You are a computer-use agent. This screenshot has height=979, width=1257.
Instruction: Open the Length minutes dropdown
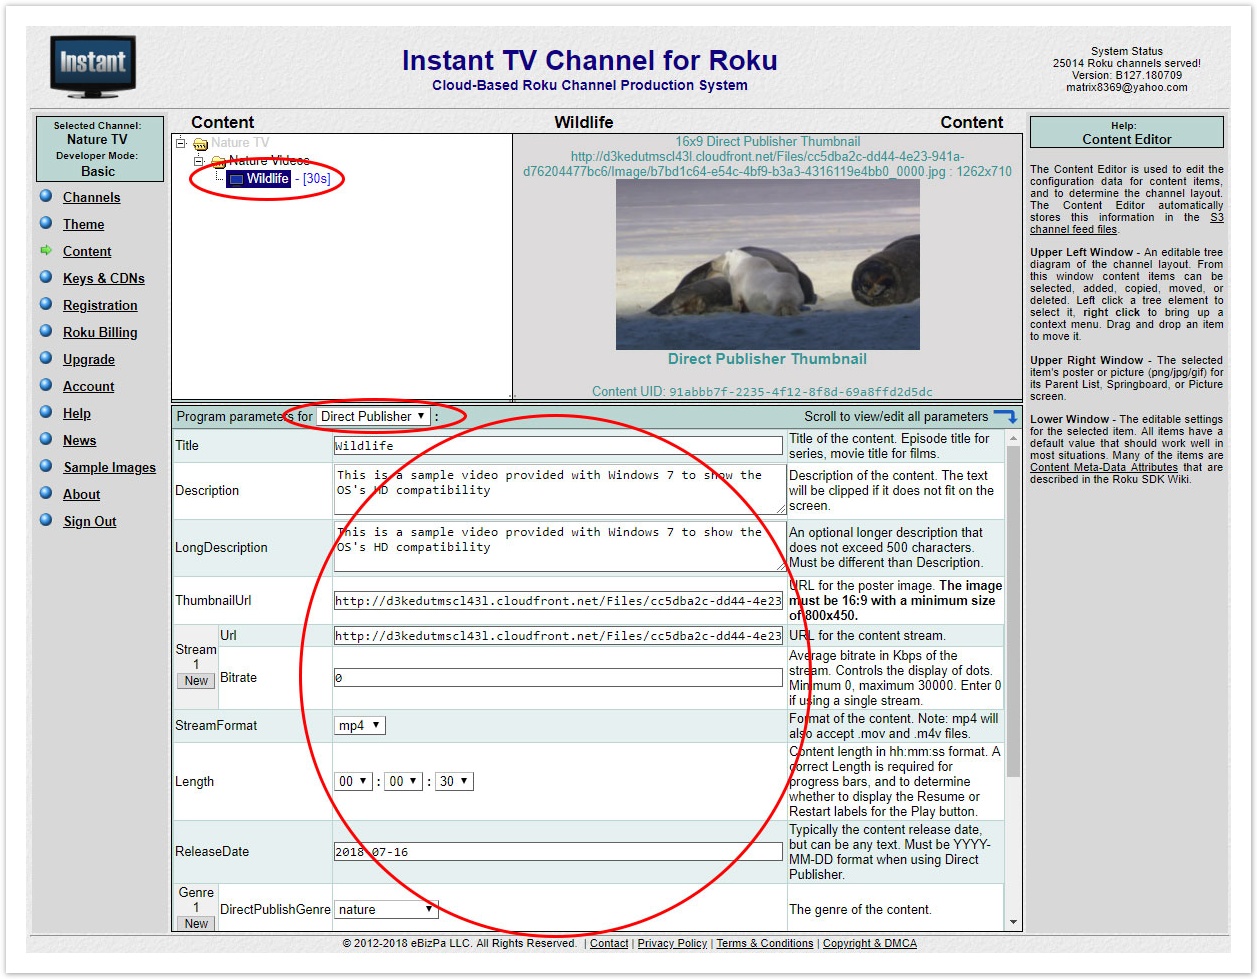pos(404,781)
